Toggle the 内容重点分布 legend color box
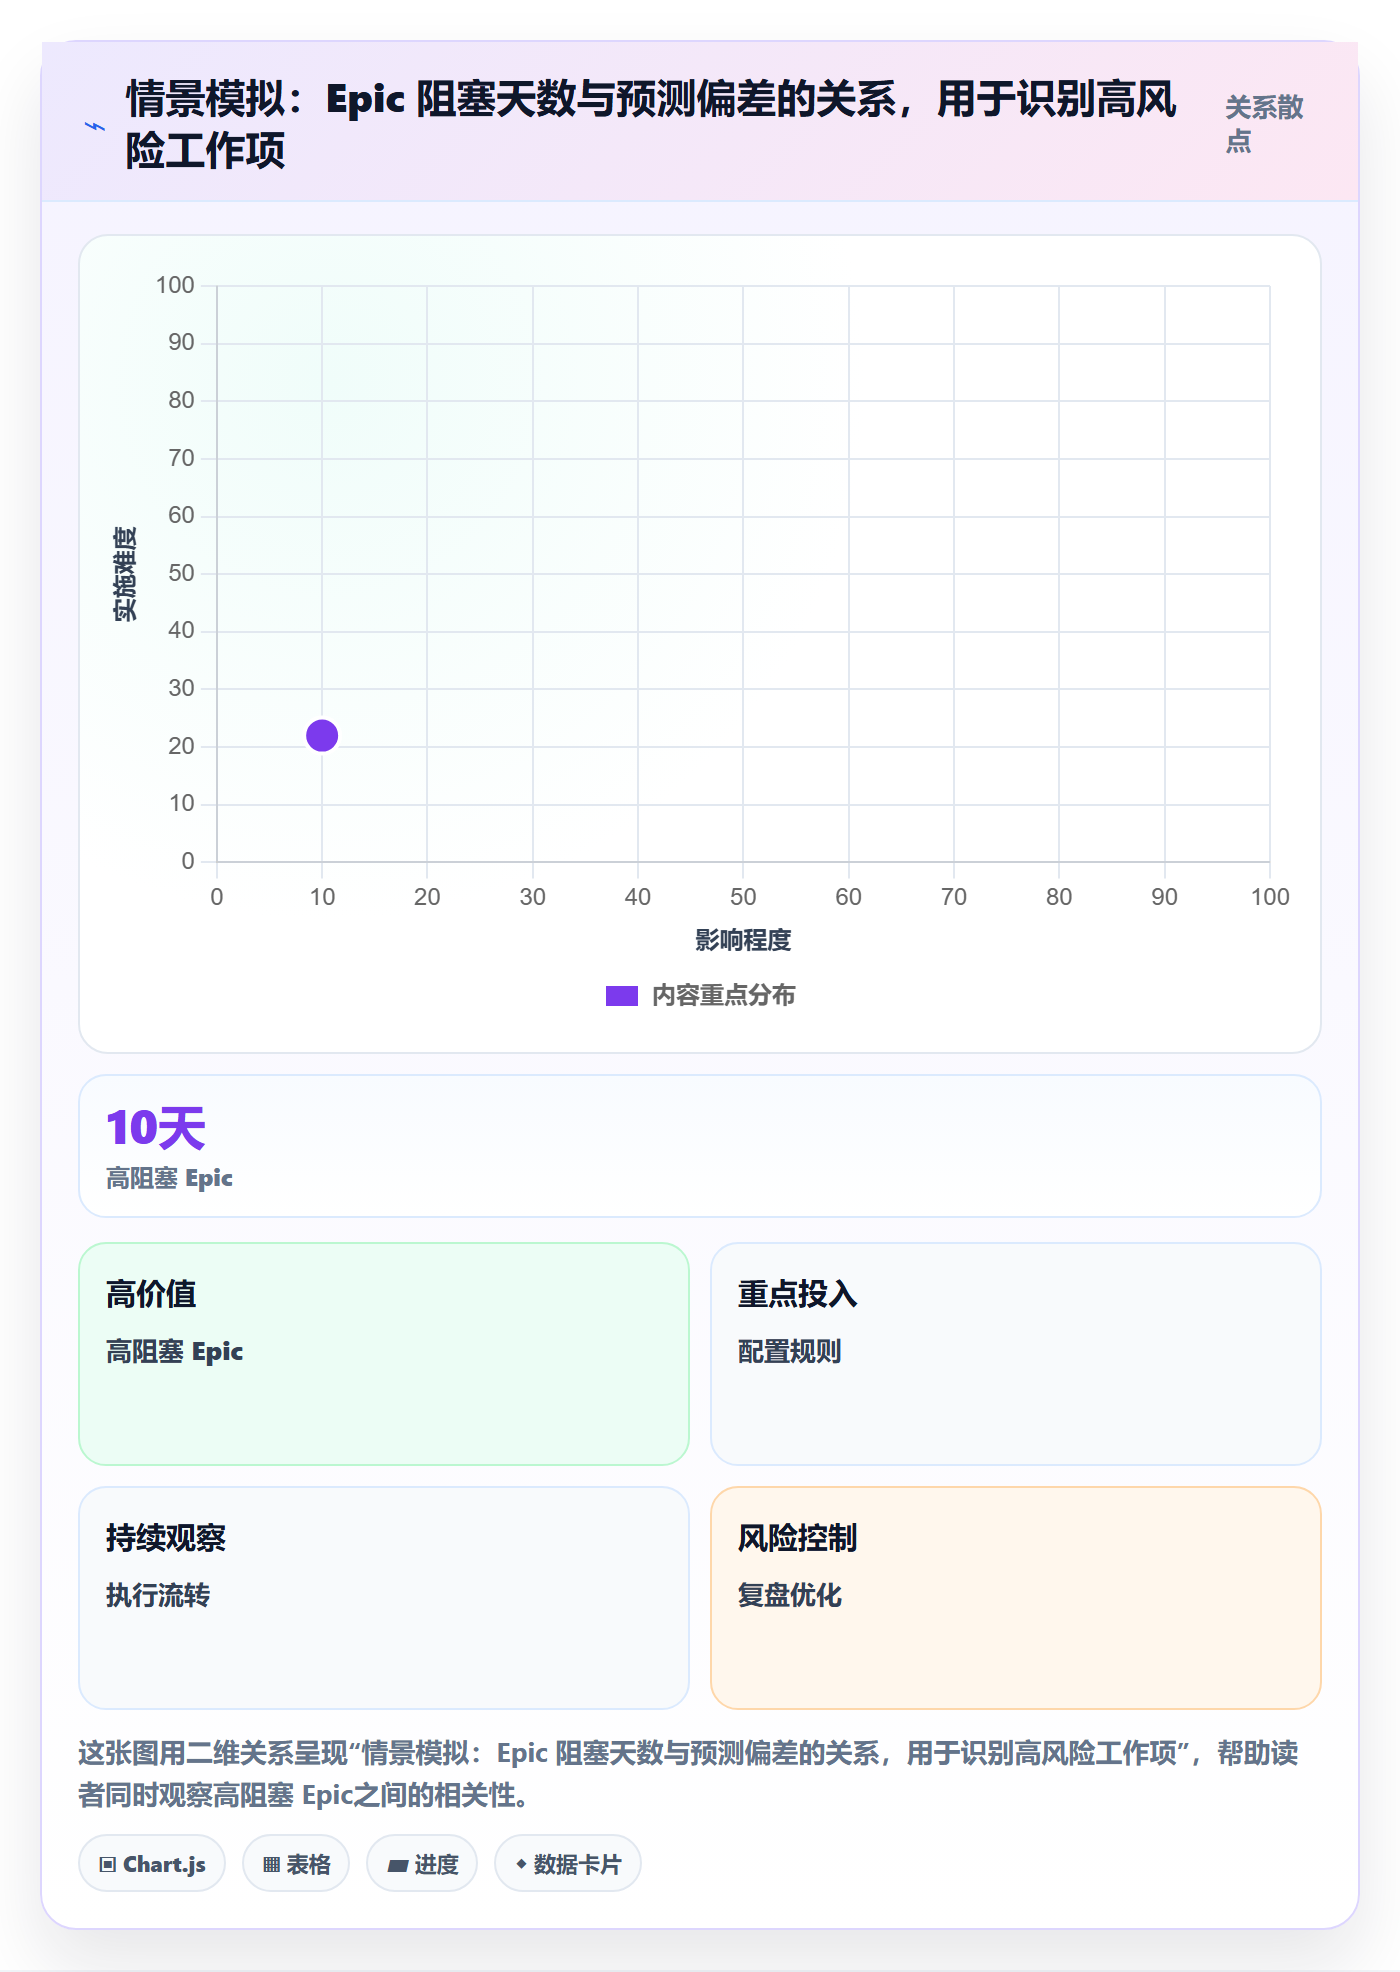 coord(621,996)
